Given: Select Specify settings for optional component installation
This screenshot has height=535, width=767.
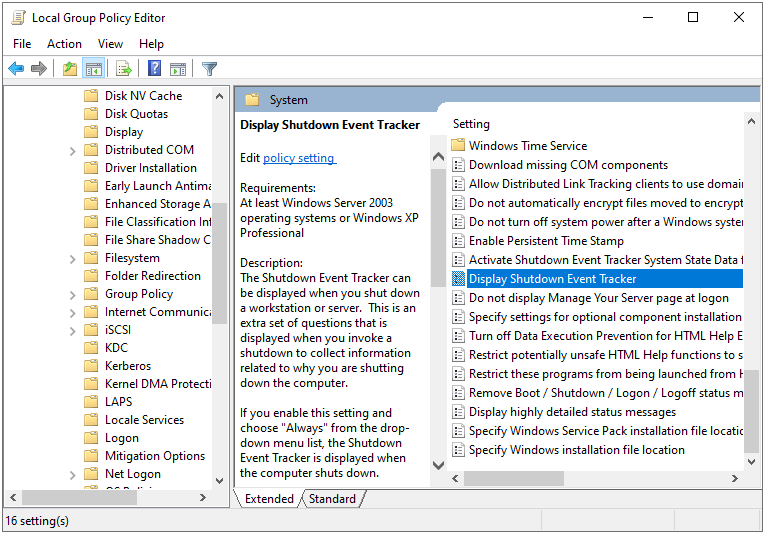Looking at the screenshot, I should click(x=605, y=317).
